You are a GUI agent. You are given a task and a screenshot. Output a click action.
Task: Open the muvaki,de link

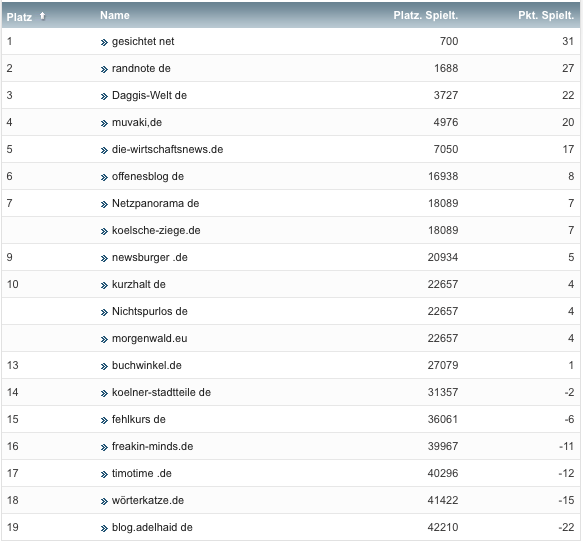(x=137, y=122)
